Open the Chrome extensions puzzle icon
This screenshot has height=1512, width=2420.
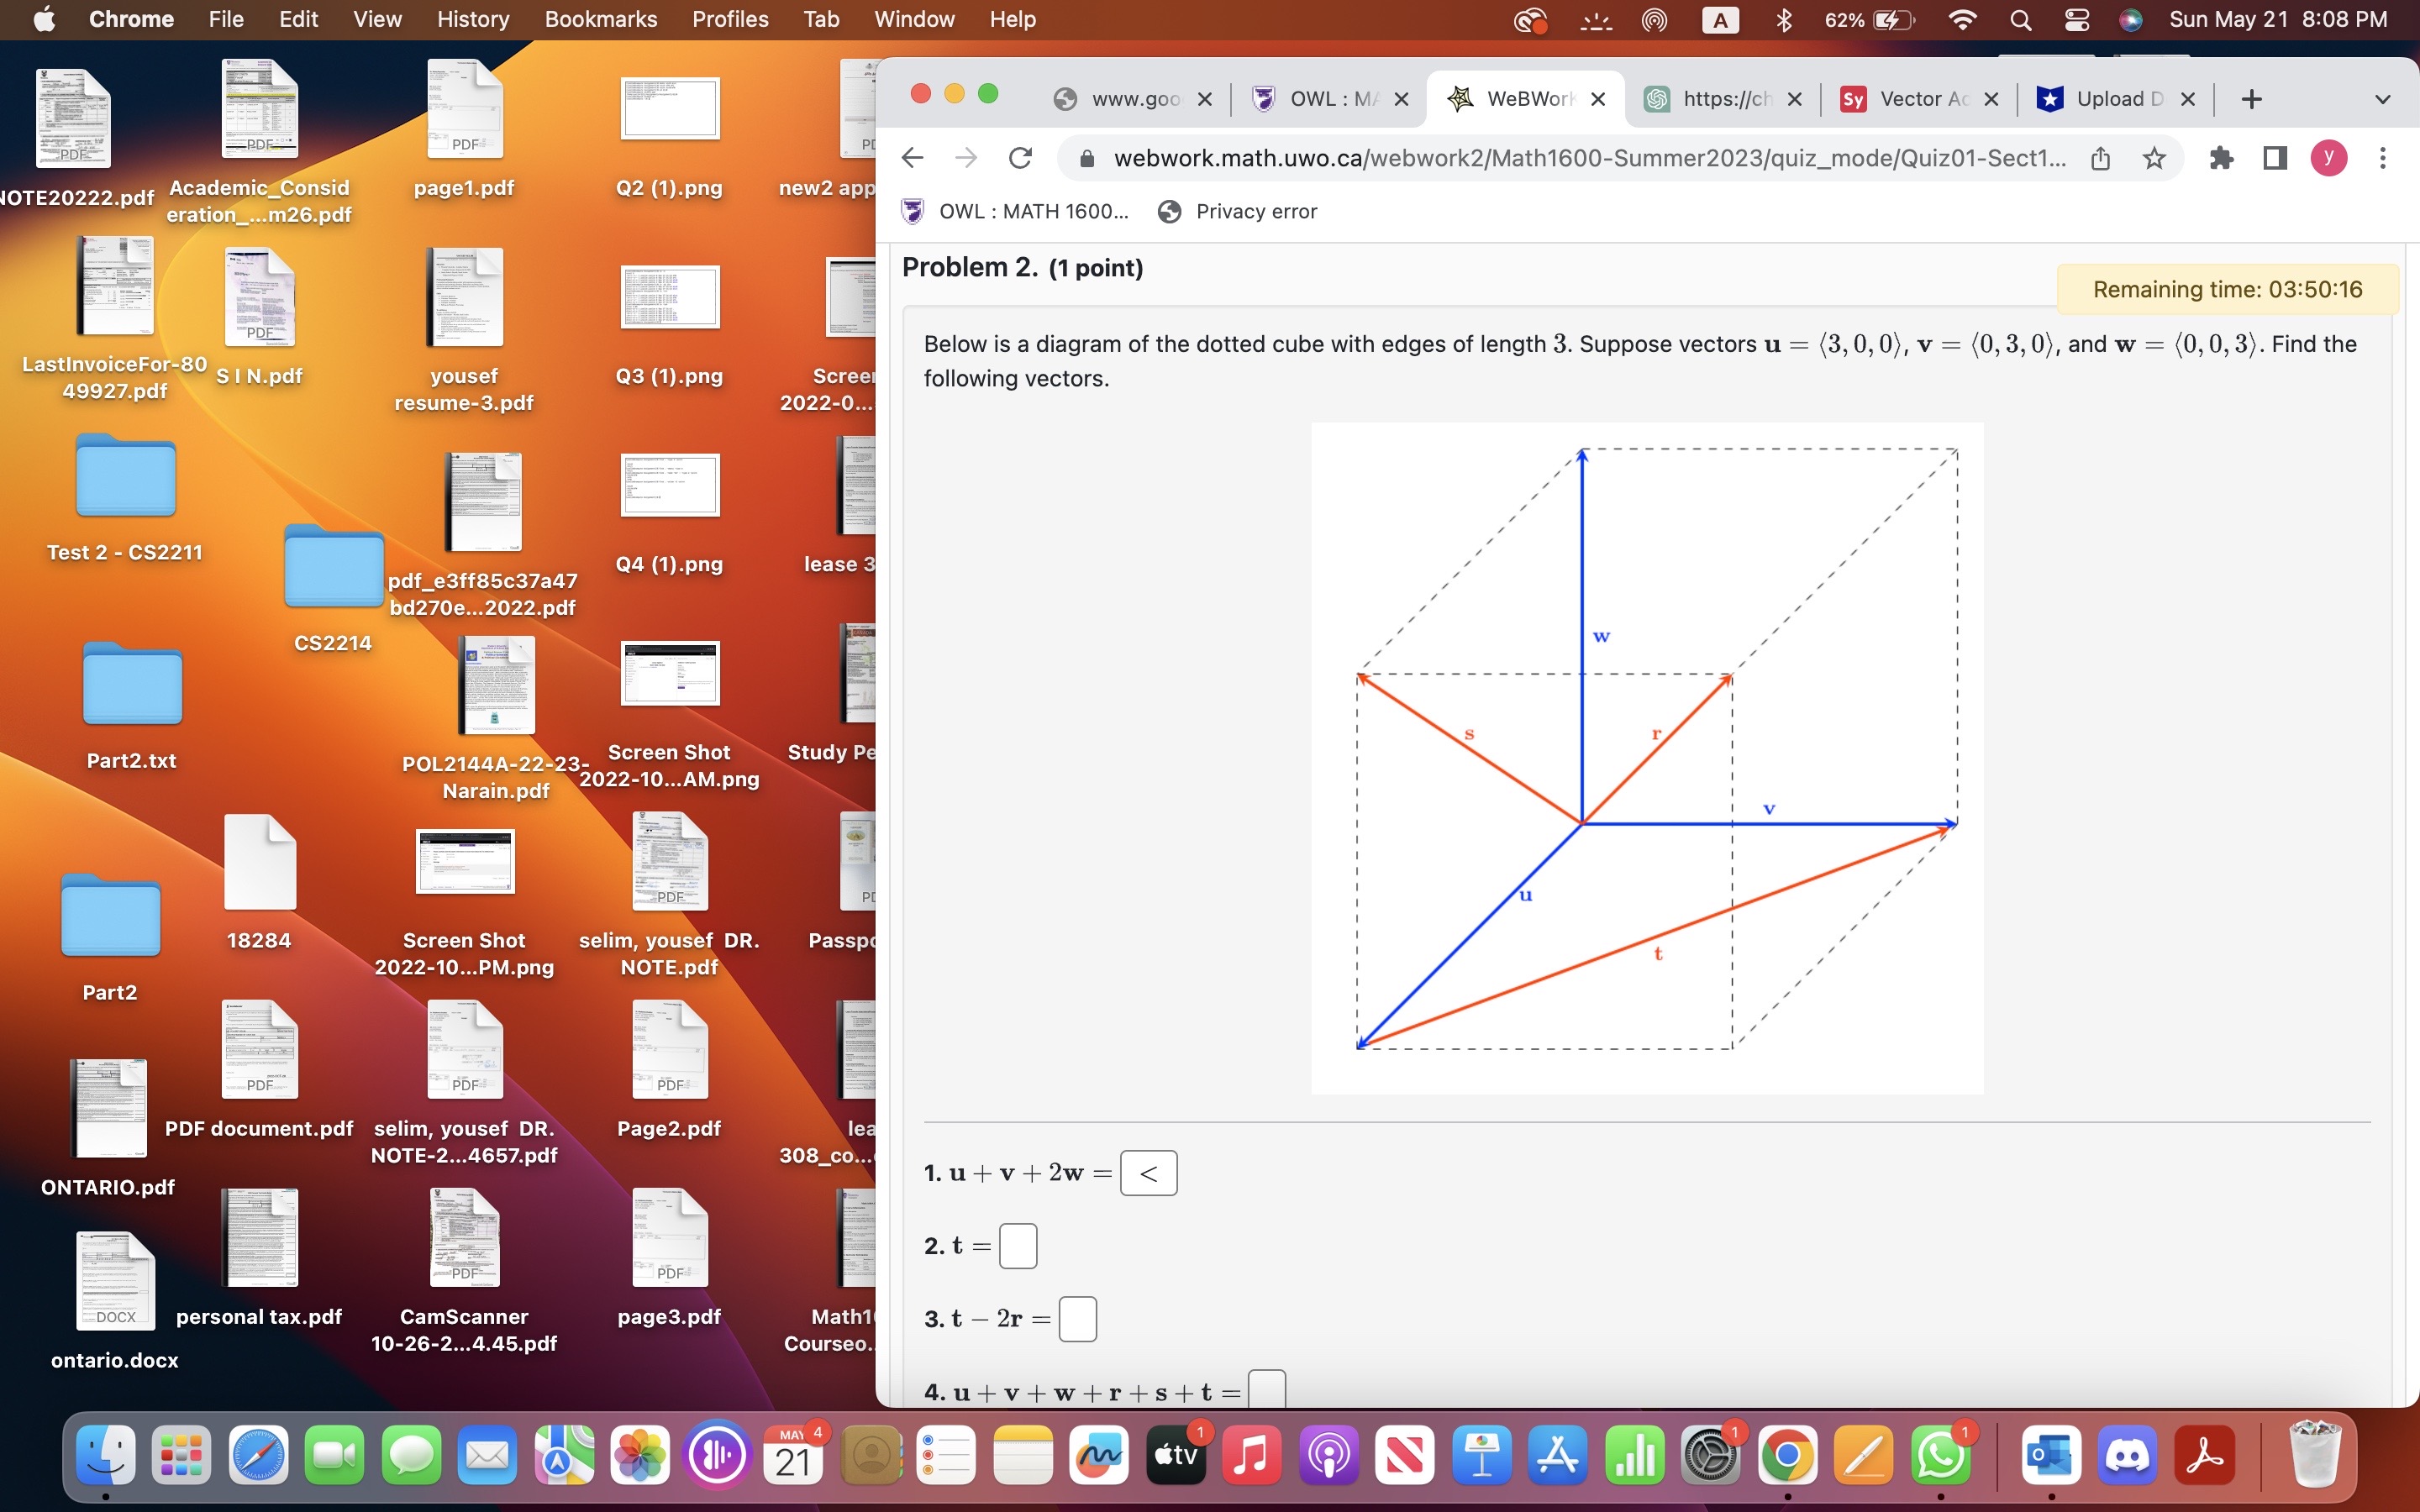[2221, 158]
